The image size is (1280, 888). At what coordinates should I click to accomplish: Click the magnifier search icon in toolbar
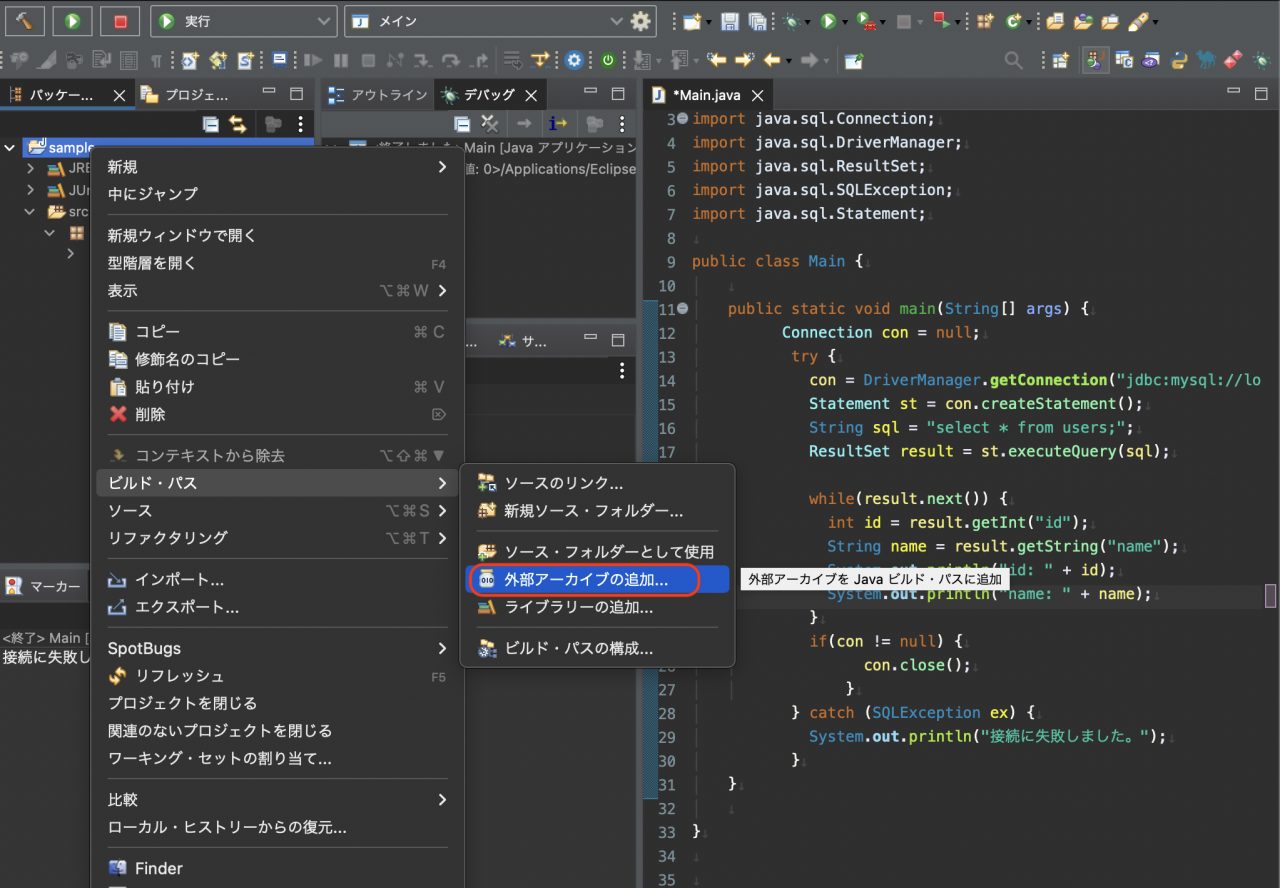tap(1013, 60)
